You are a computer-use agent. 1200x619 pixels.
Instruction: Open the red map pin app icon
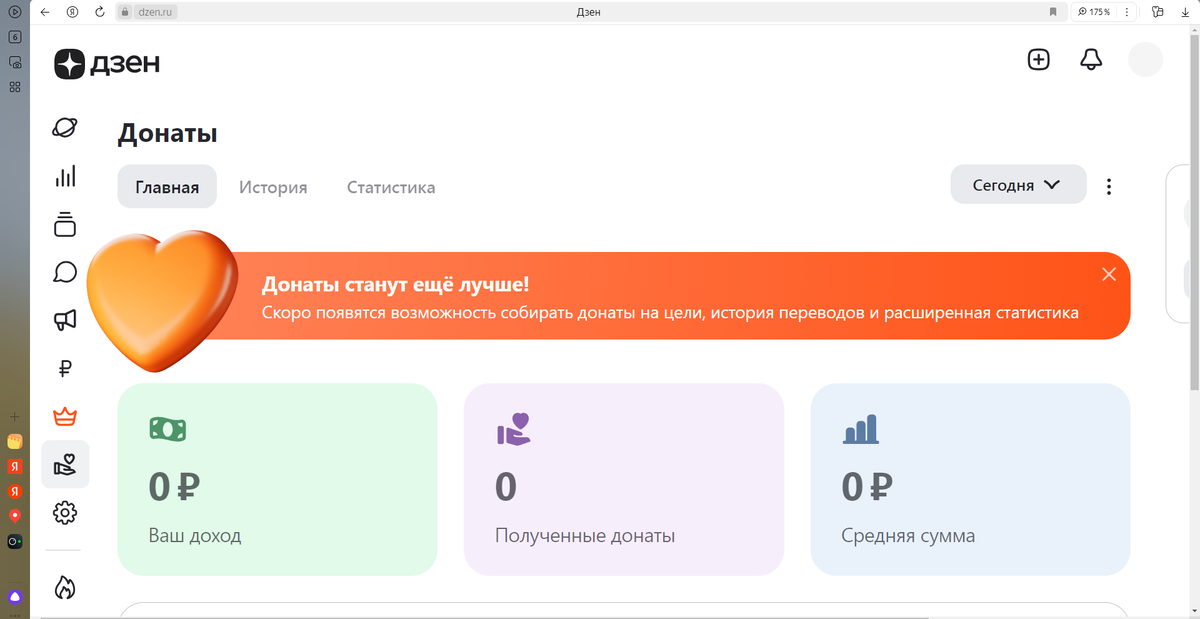(15, 516)
